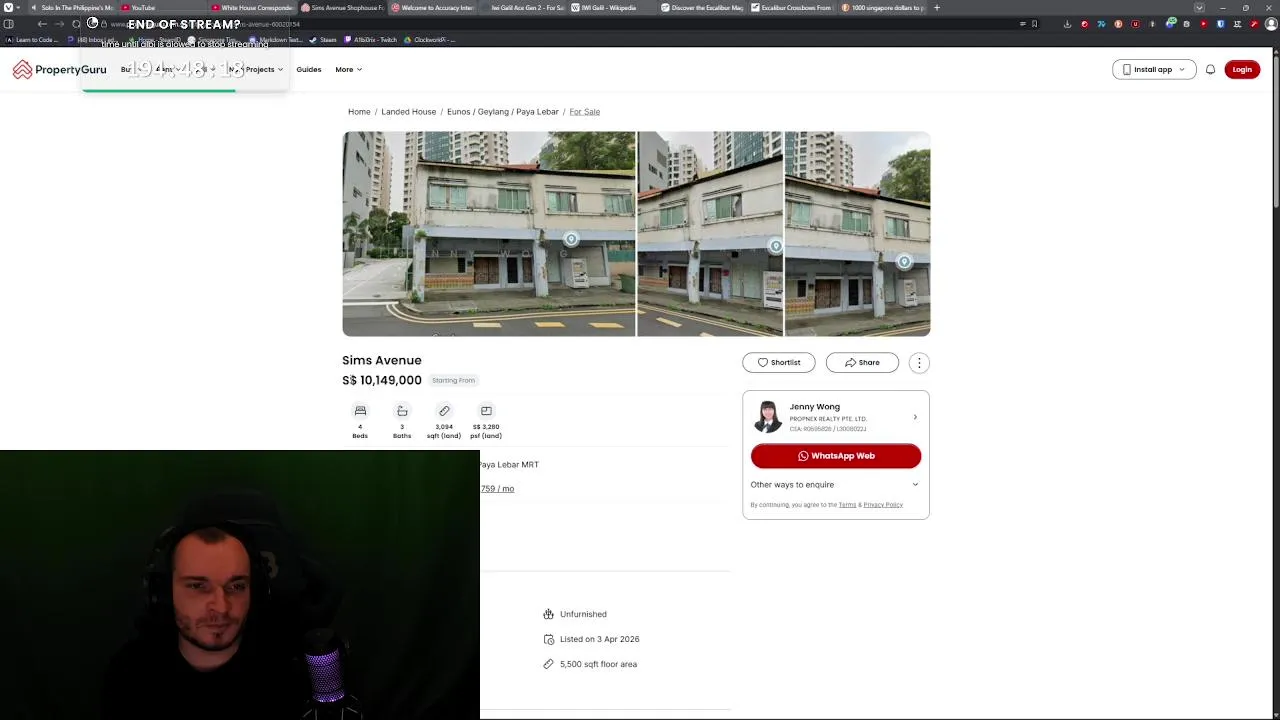This screenshot has height=720, width=1280.
Task: Expand Other ways to enquire
Action: (x=835, y=484)
